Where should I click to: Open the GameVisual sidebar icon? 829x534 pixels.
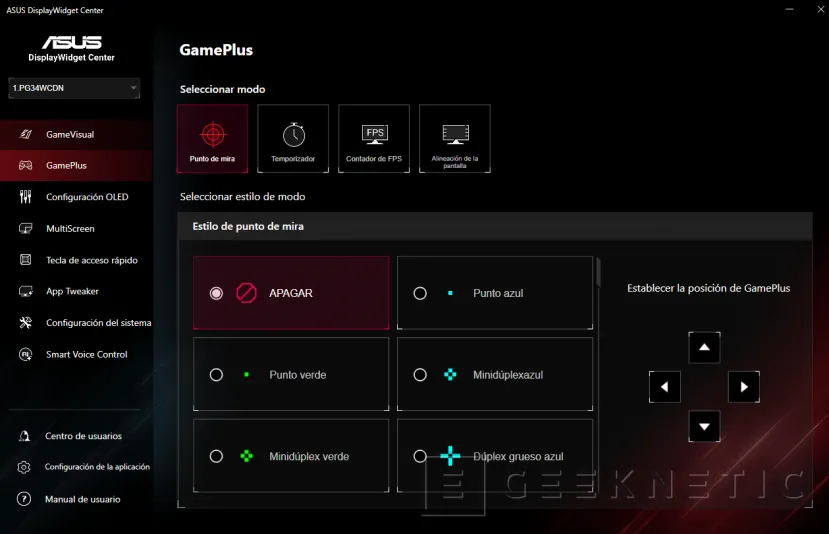25,134
